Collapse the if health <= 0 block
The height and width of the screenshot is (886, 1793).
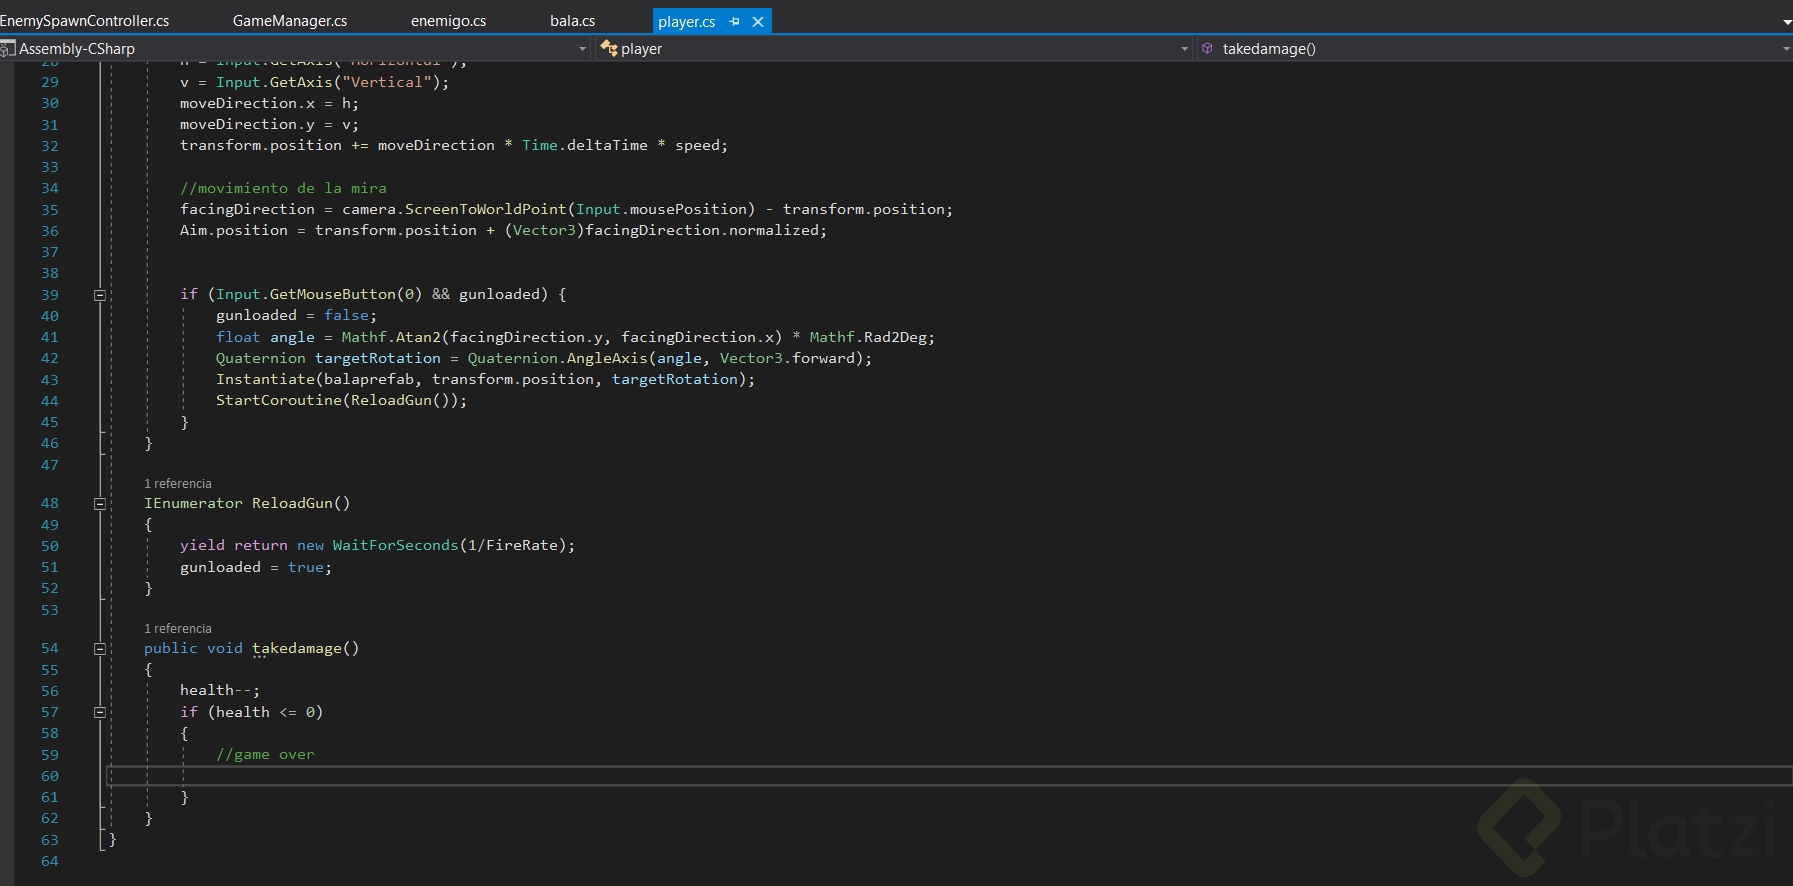pos(100,713)
